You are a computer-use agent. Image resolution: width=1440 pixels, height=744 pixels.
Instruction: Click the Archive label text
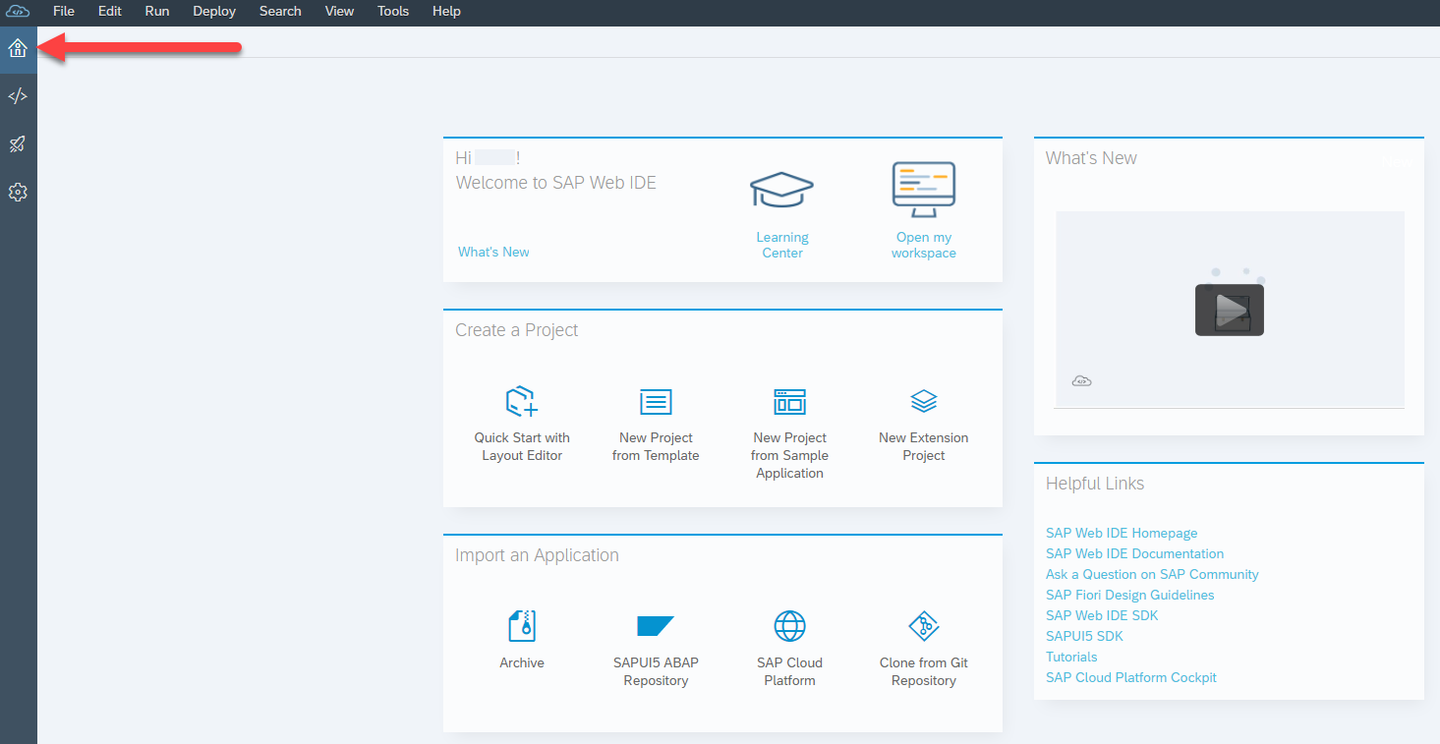(522, 663)
